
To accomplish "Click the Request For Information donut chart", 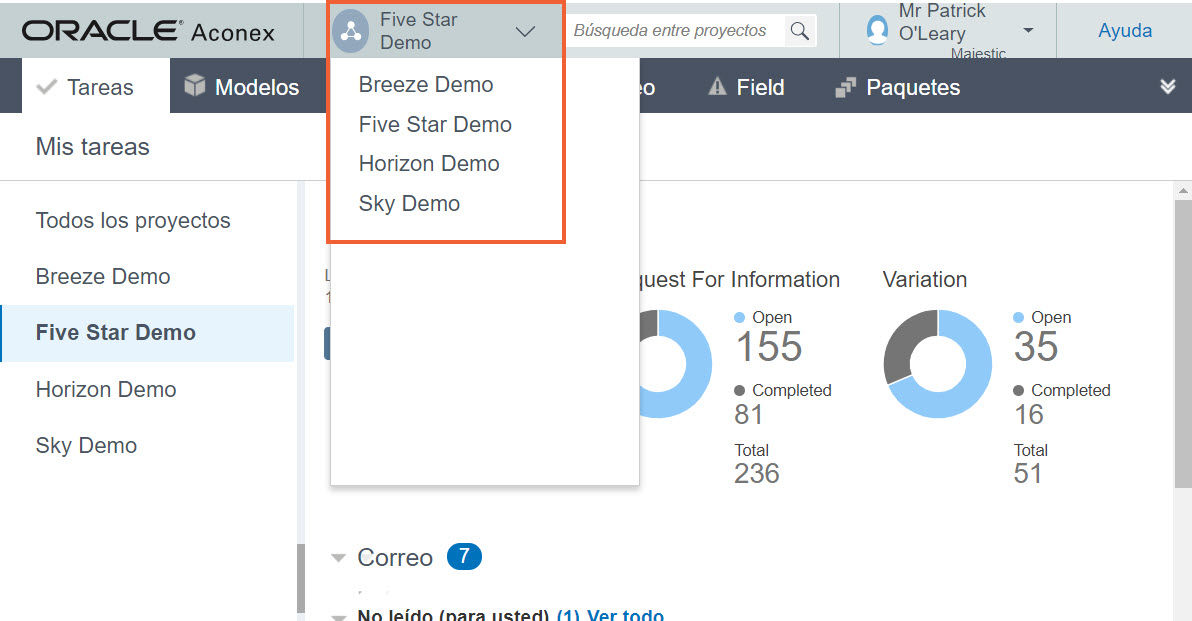I will [x=678, y=363].
